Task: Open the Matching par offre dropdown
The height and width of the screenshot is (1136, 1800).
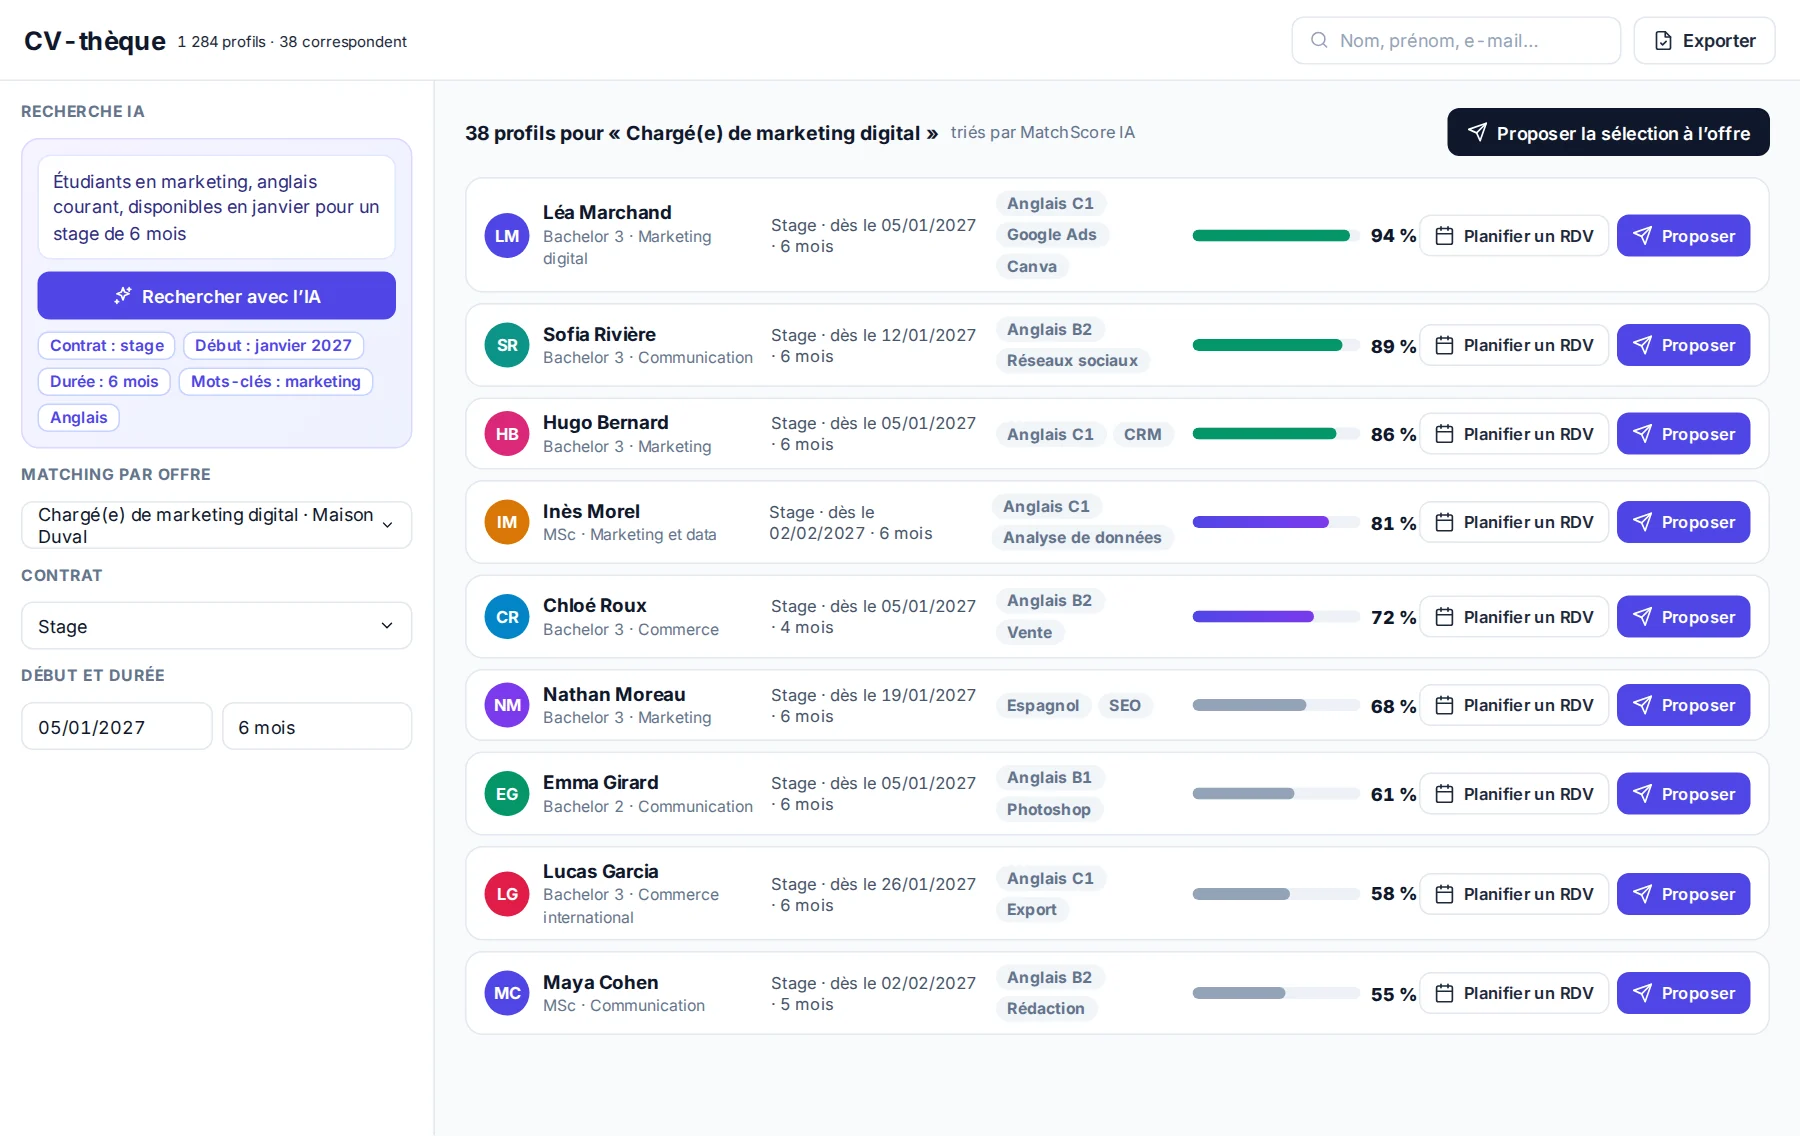Action: 216,525
